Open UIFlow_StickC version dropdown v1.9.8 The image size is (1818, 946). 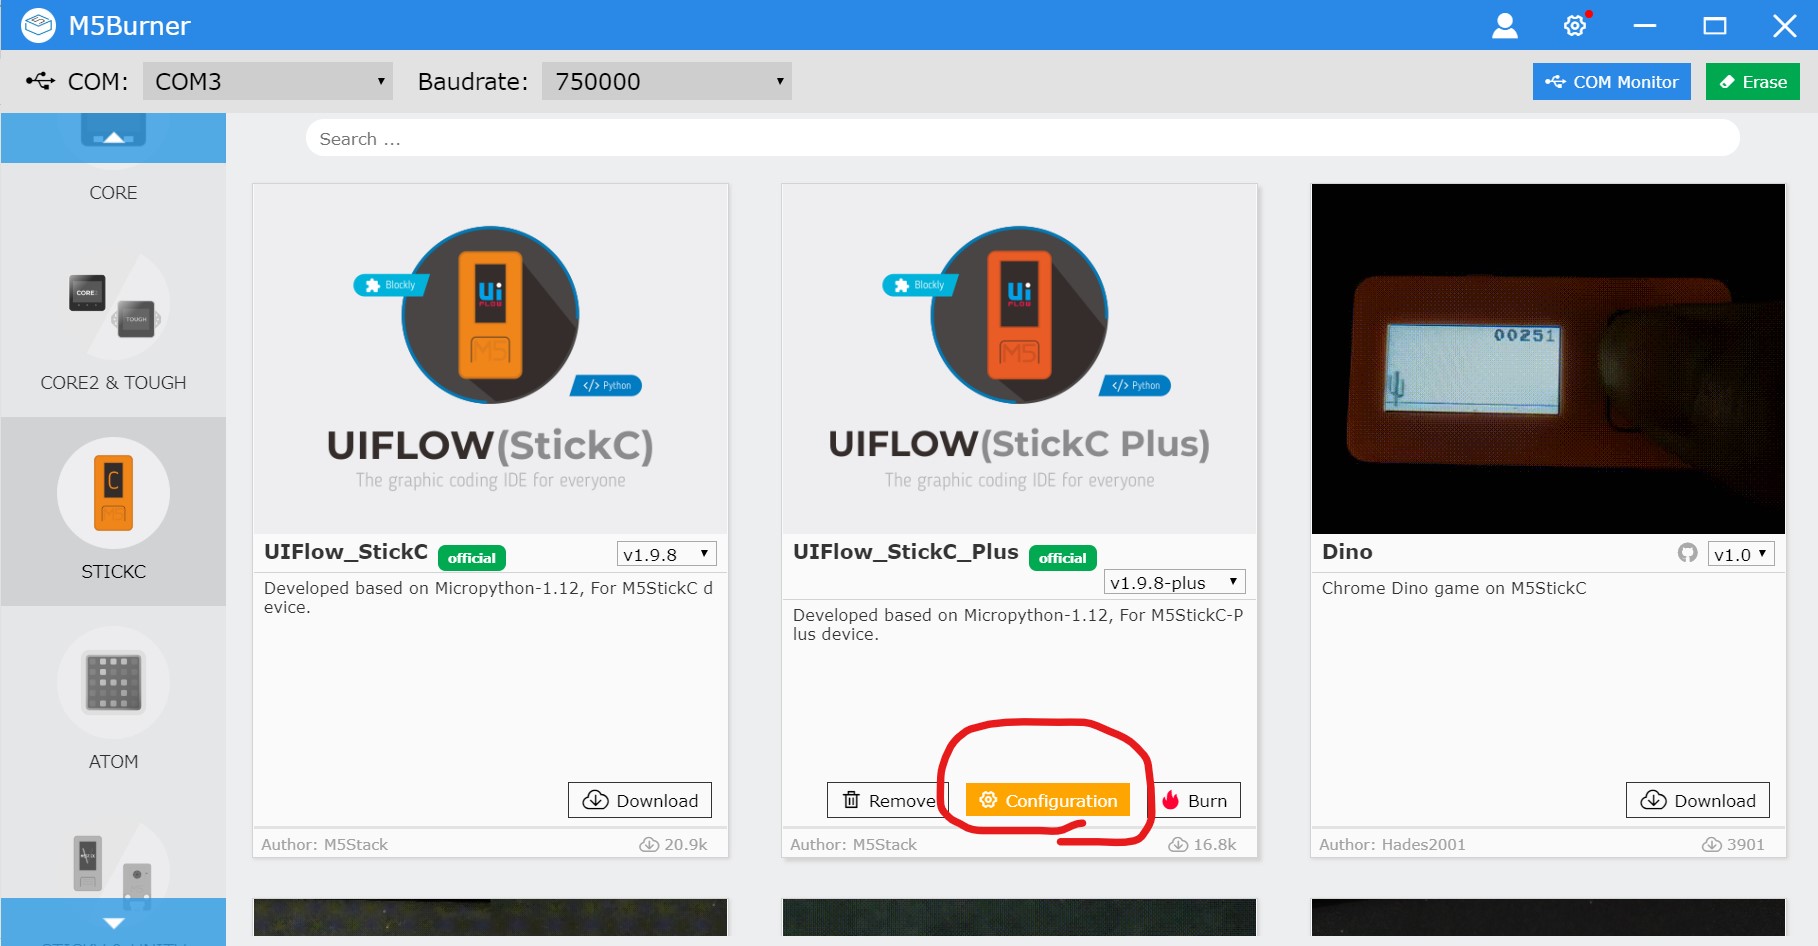666,554
